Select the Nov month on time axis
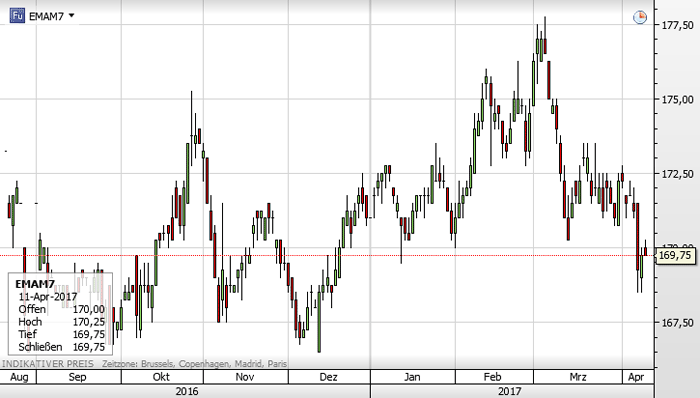 pos(245,377)
